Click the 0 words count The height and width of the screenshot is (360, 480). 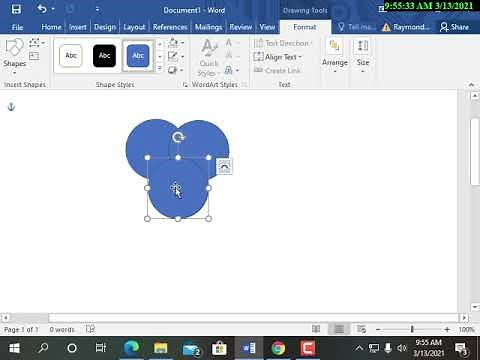tap(62, 330)
